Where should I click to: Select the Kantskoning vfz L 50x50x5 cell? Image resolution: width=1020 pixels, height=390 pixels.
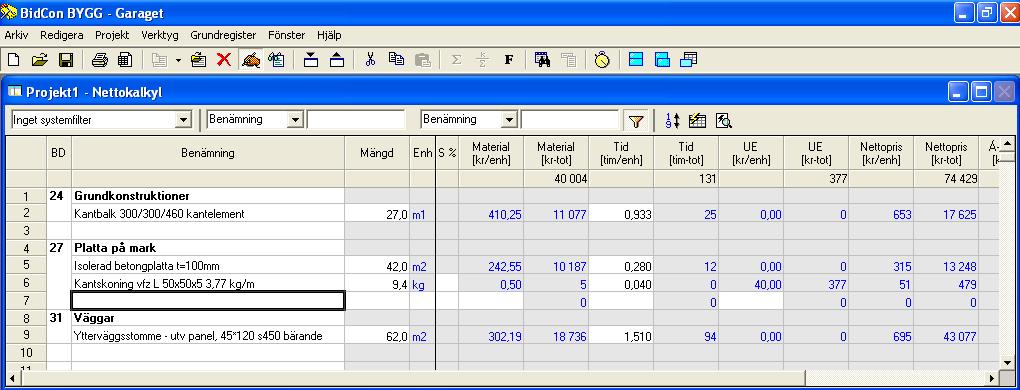208,283
